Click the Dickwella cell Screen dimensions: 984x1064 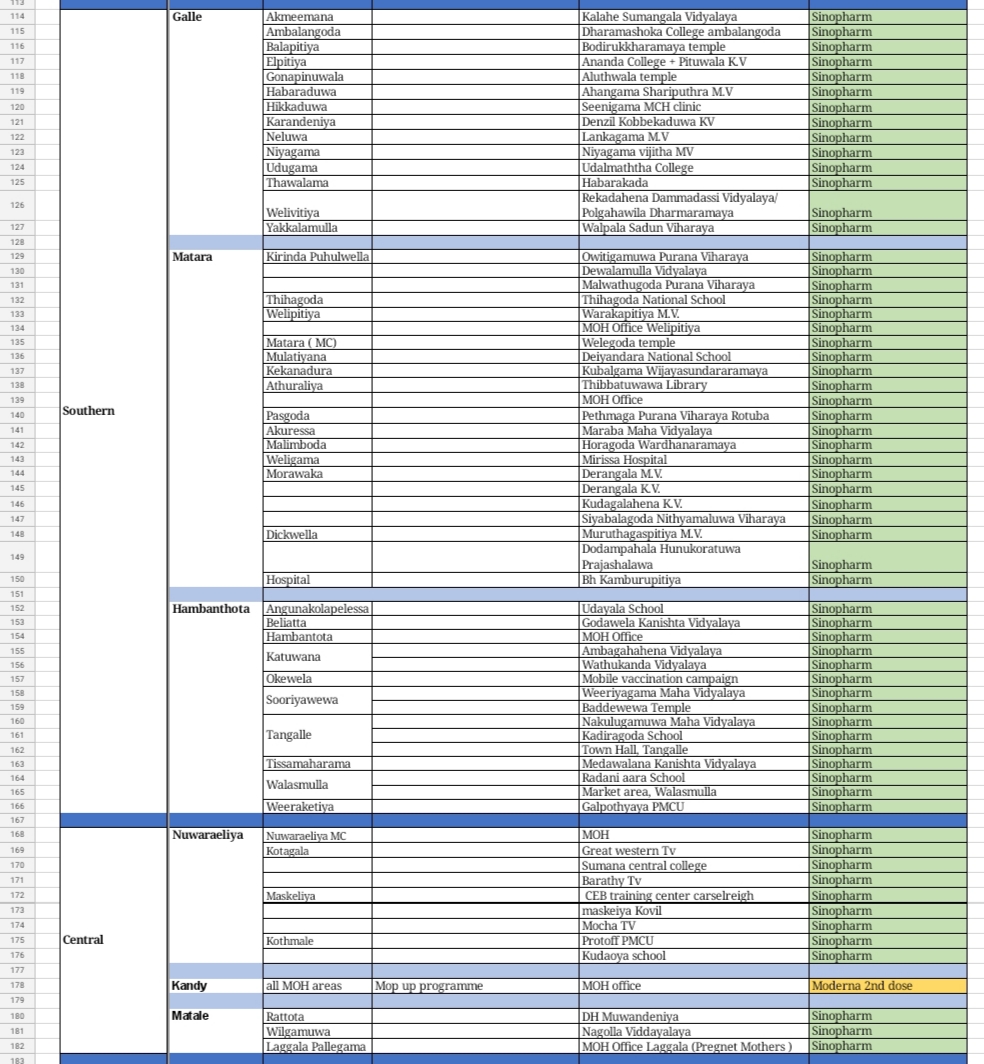[317, 535]
